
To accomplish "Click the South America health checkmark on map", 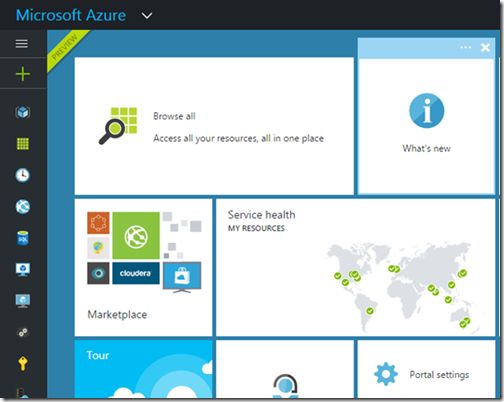I will click(370, 311).
